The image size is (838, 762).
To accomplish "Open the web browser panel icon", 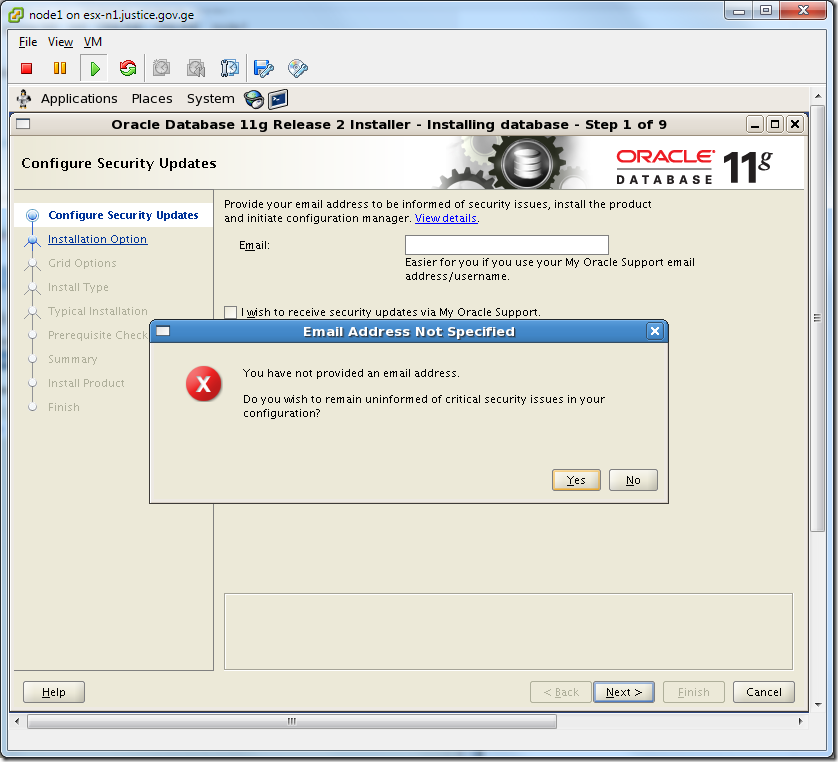I will click(x=253, y=98).
